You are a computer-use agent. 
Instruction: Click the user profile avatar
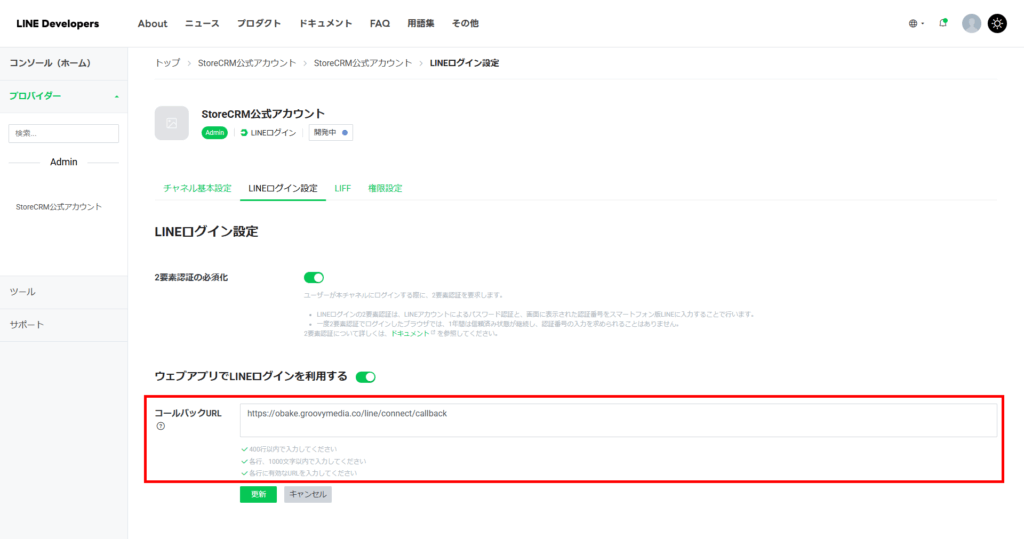tap(971, 23)
